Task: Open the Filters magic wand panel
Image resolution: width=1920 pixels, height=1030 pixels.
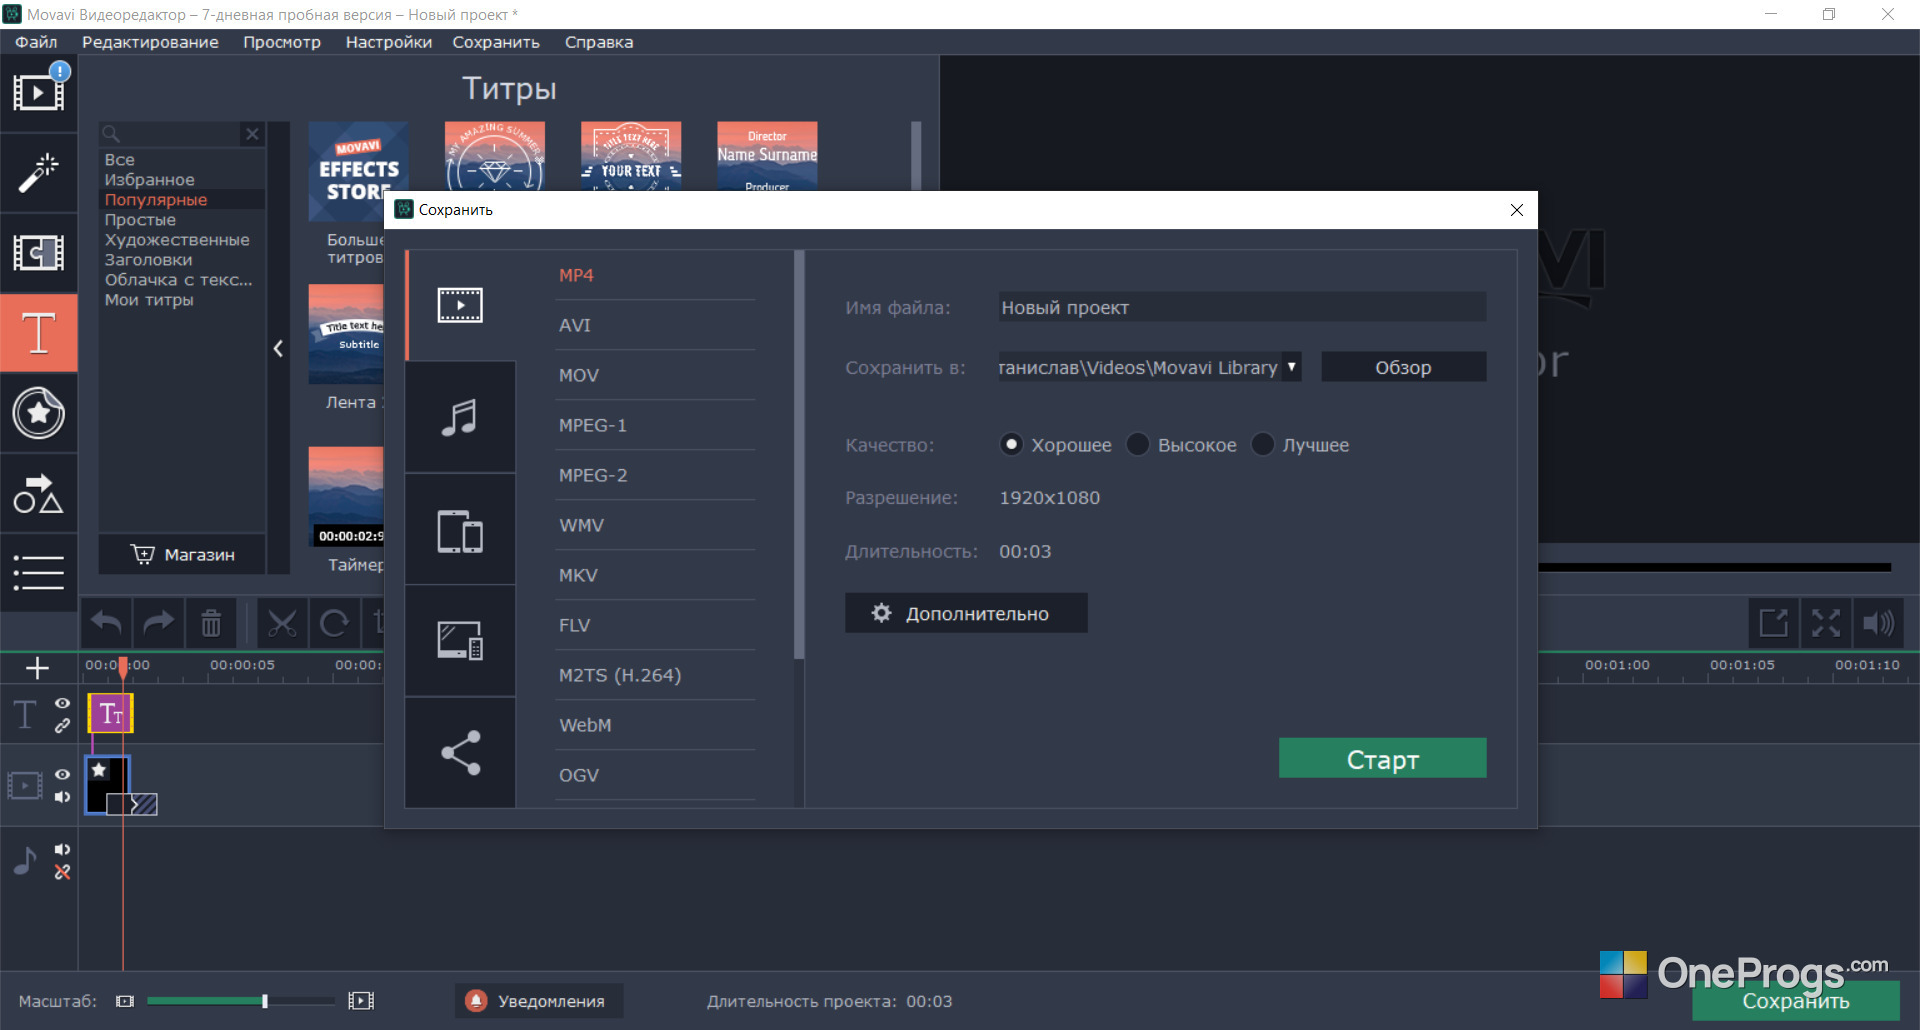Action: (x=39, y=173)
